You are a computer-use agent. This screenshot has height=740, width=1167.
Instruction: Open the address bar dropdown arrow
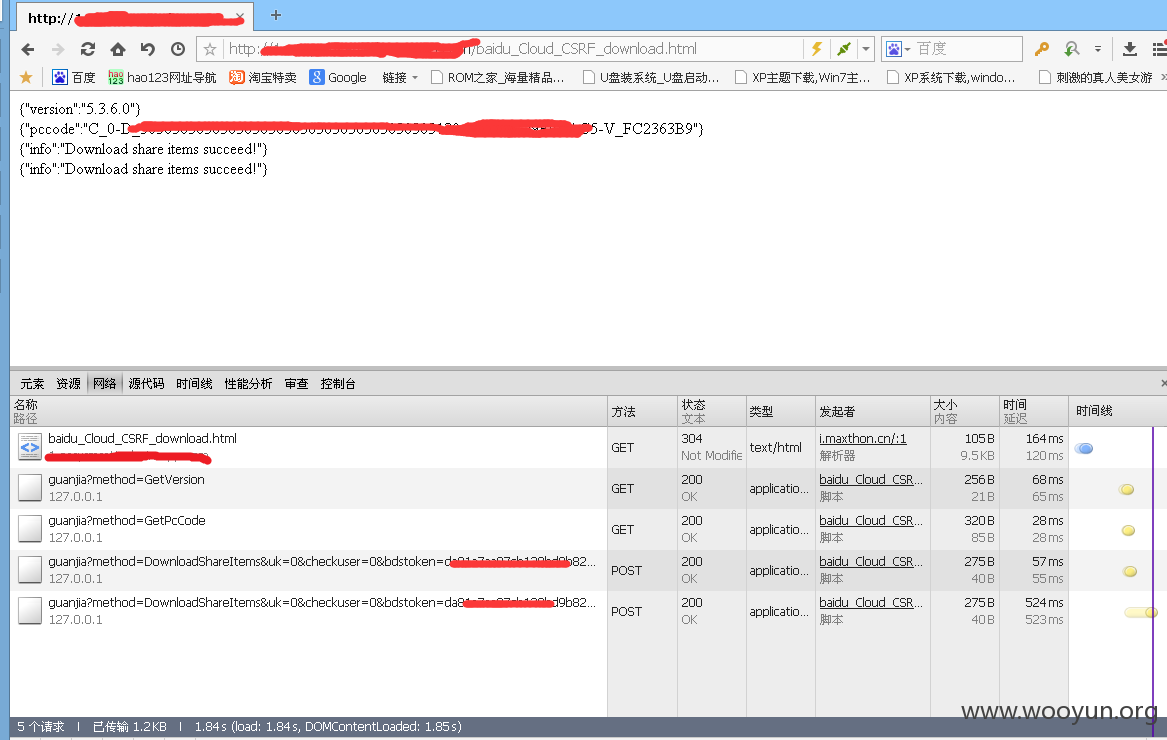[866, 49]
